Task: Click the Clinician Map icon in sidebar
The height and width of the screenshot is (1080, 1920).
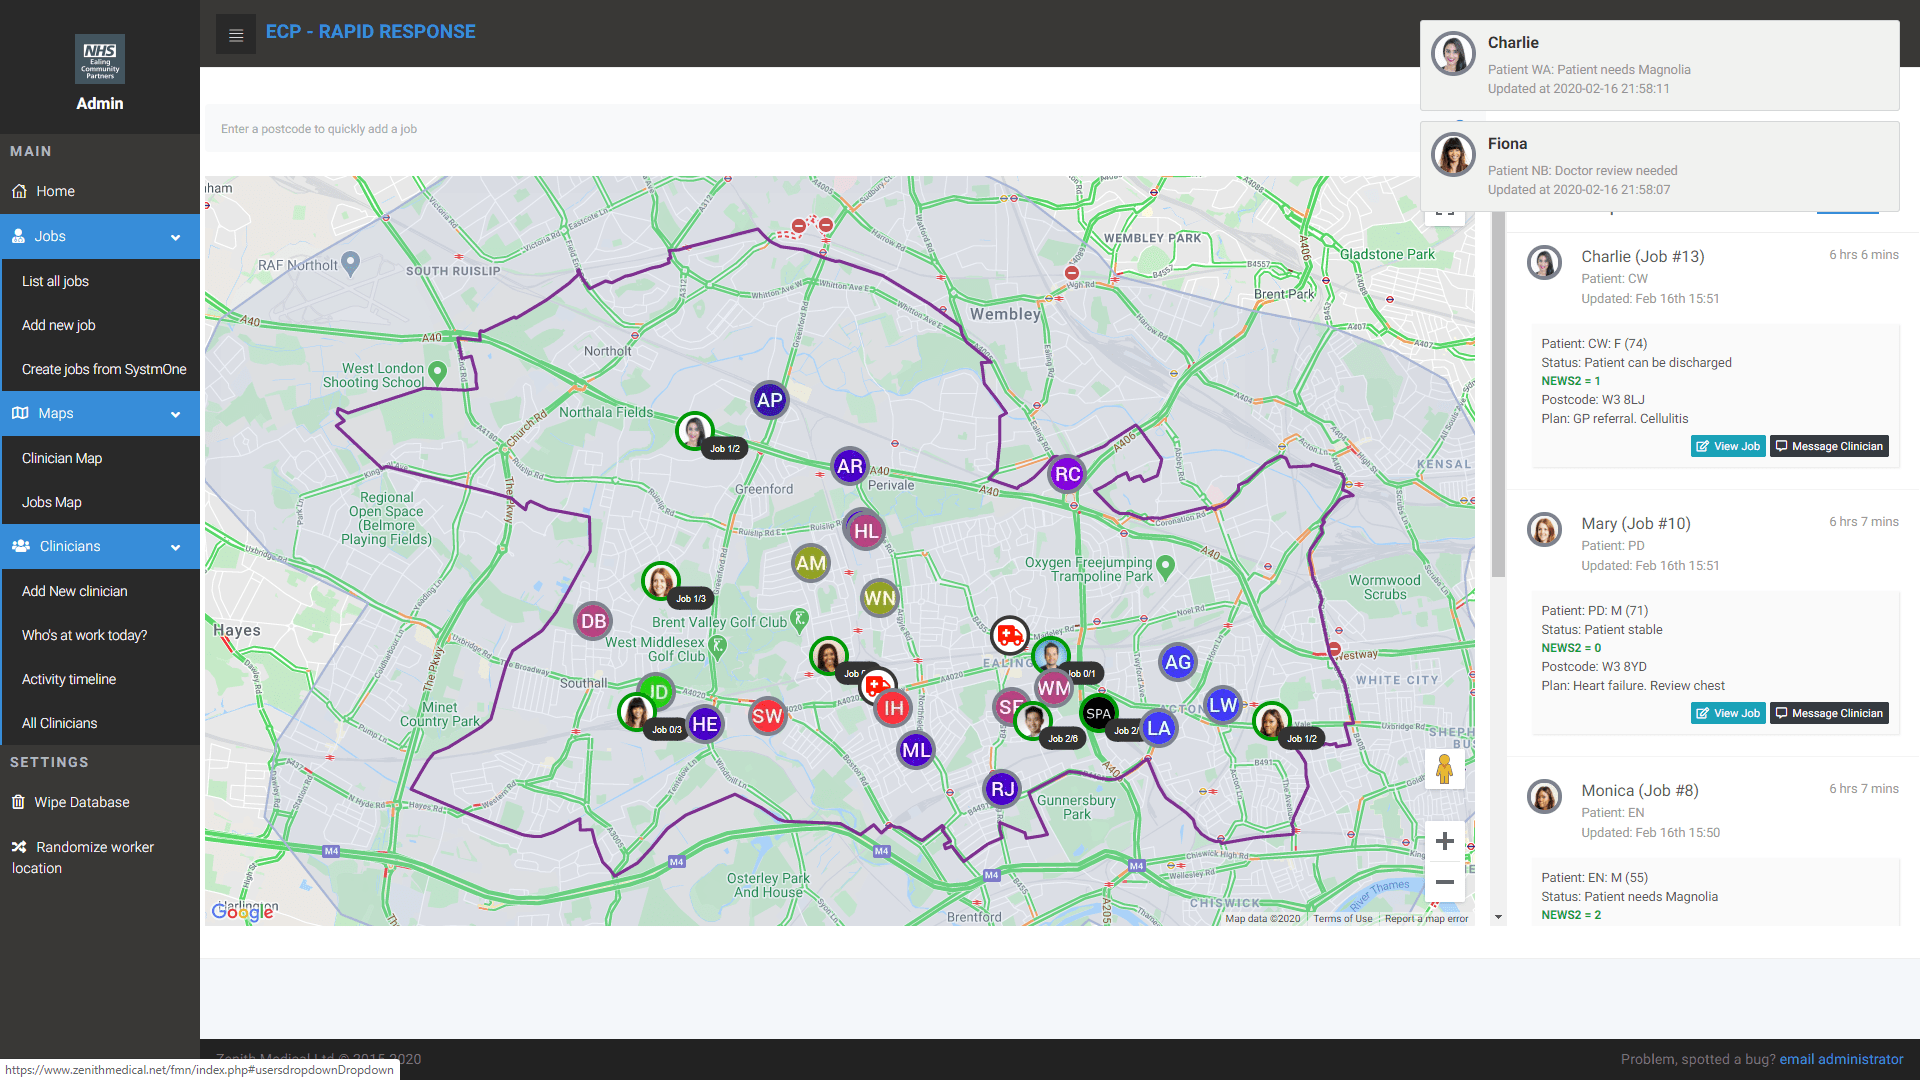Action: [x=63, y=458]
